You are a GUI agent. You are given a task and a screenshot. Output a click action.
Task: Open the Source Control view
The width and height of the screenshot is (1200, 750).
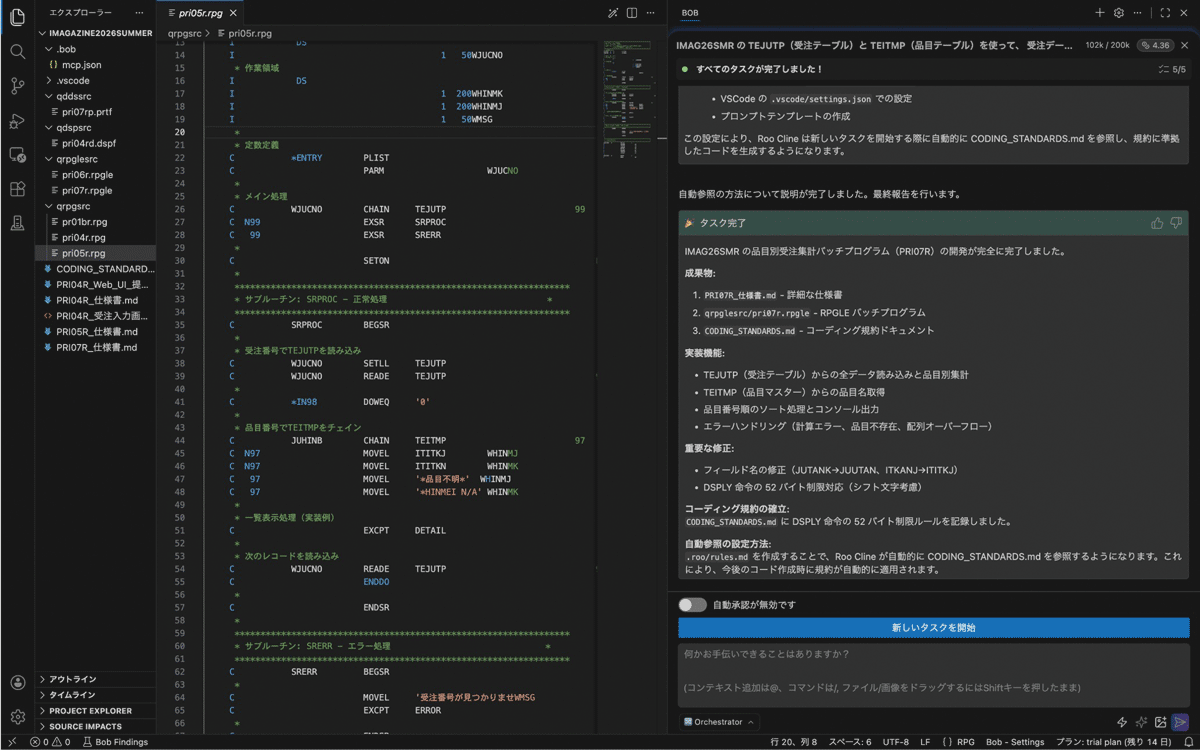[17, 86]
